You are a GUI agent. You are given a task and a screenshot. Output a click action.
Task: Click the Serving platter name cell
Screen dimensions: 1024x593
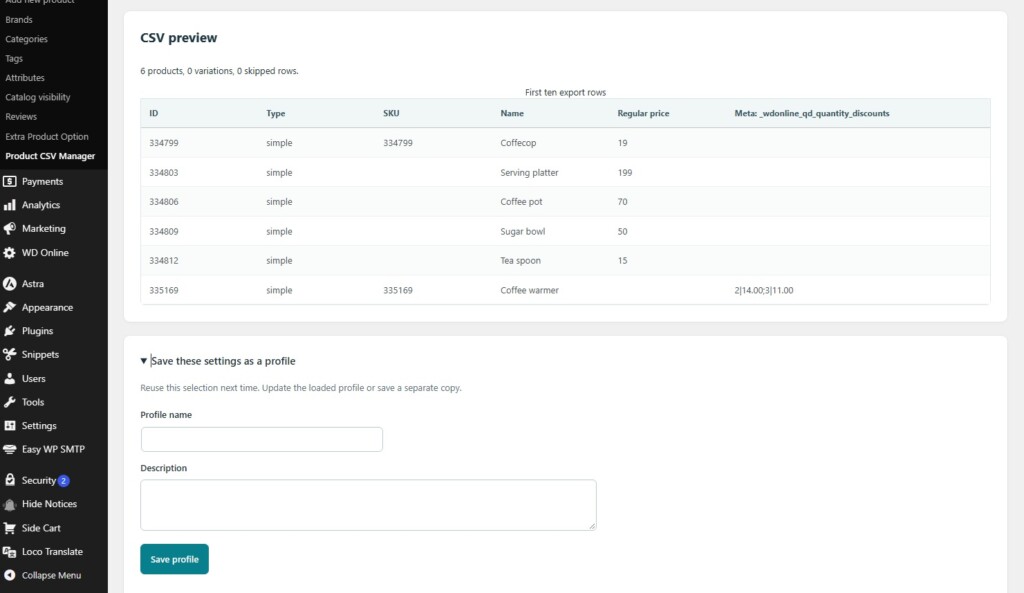[x=529, y=173]
